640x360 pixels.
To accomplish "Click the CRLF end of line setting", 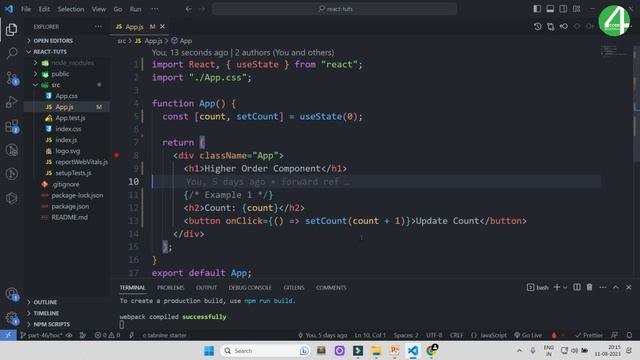I will pyautogui.click(x=456, y=335).
